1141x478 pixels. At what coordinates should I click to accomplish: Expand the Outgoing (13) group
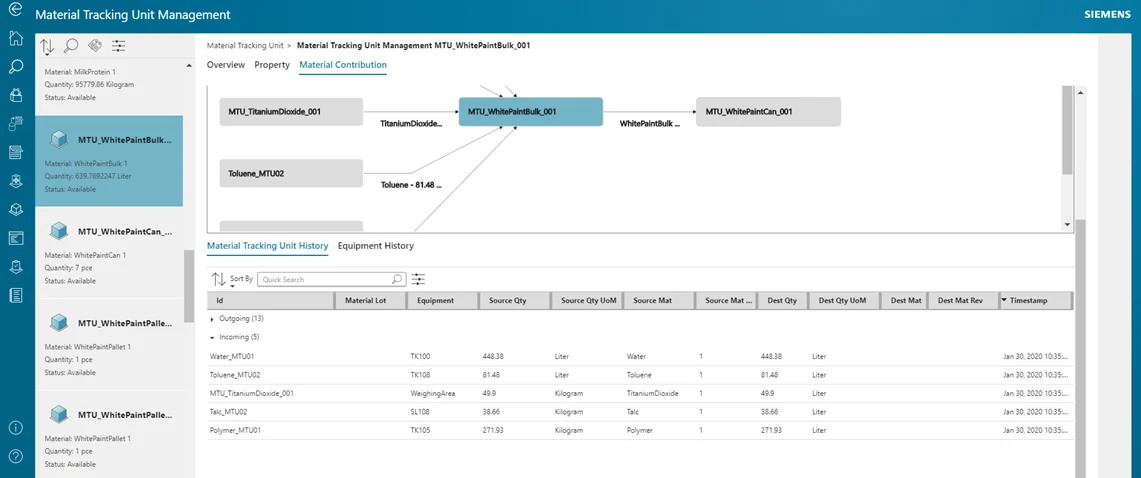(x=211, y=318)
